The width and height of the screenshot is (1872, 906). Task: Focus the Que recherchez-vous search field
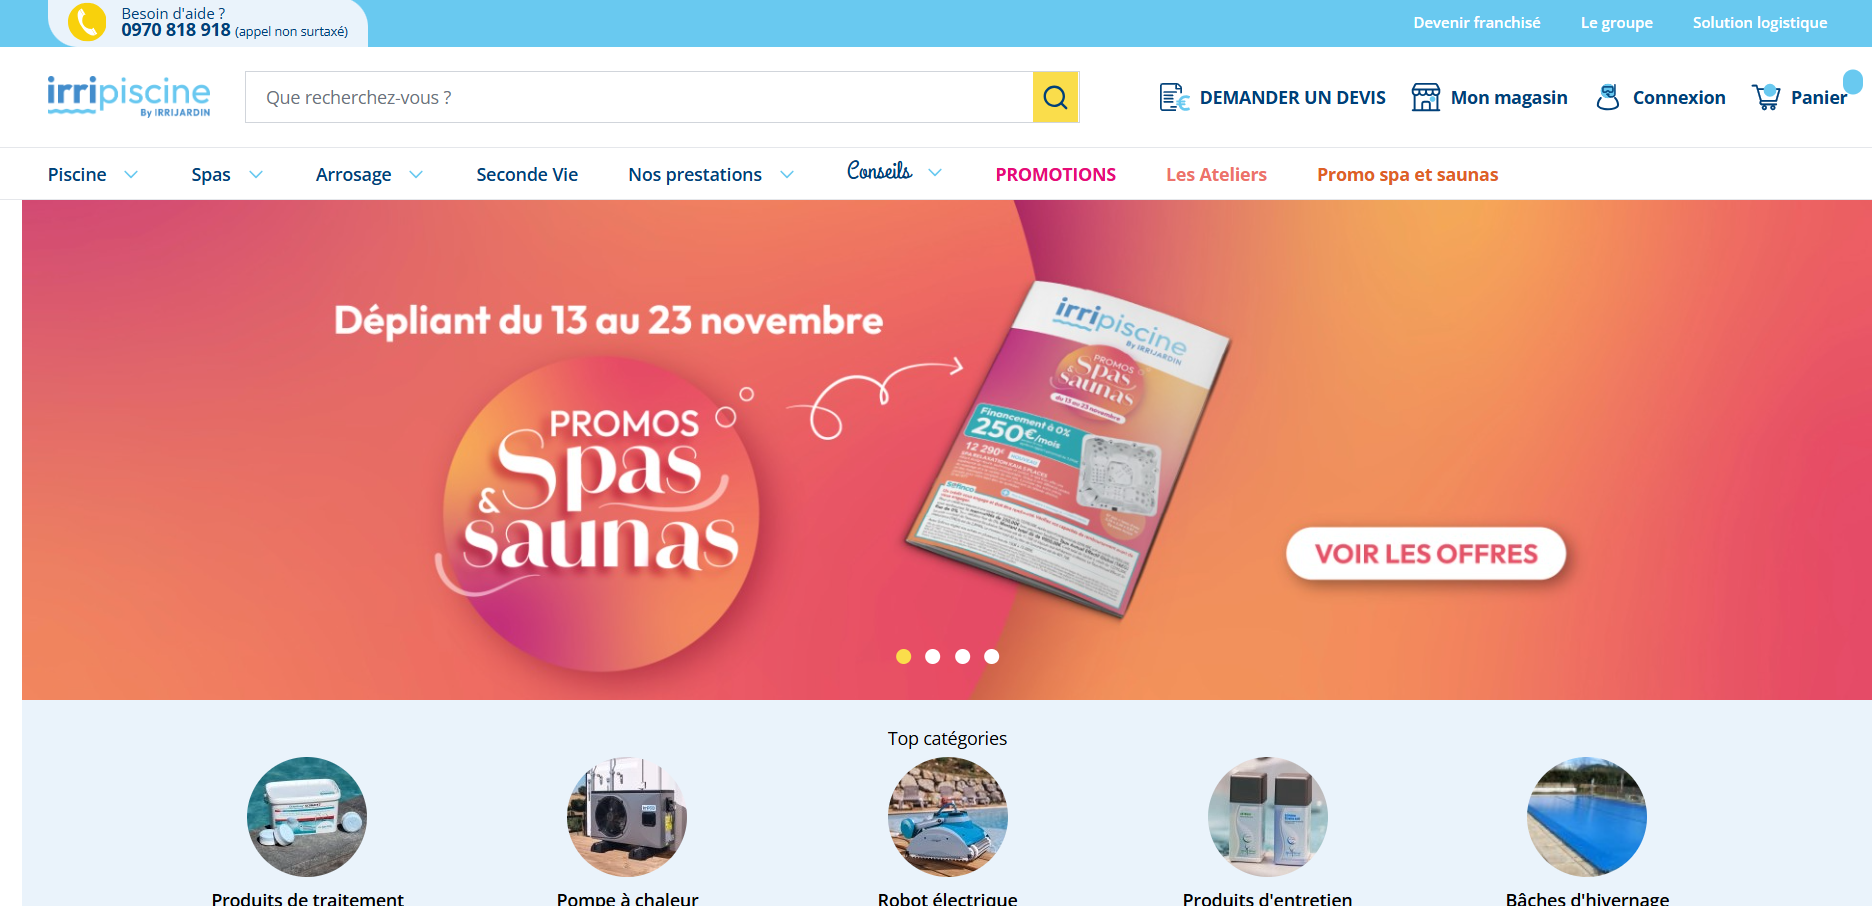coord(639,97)
